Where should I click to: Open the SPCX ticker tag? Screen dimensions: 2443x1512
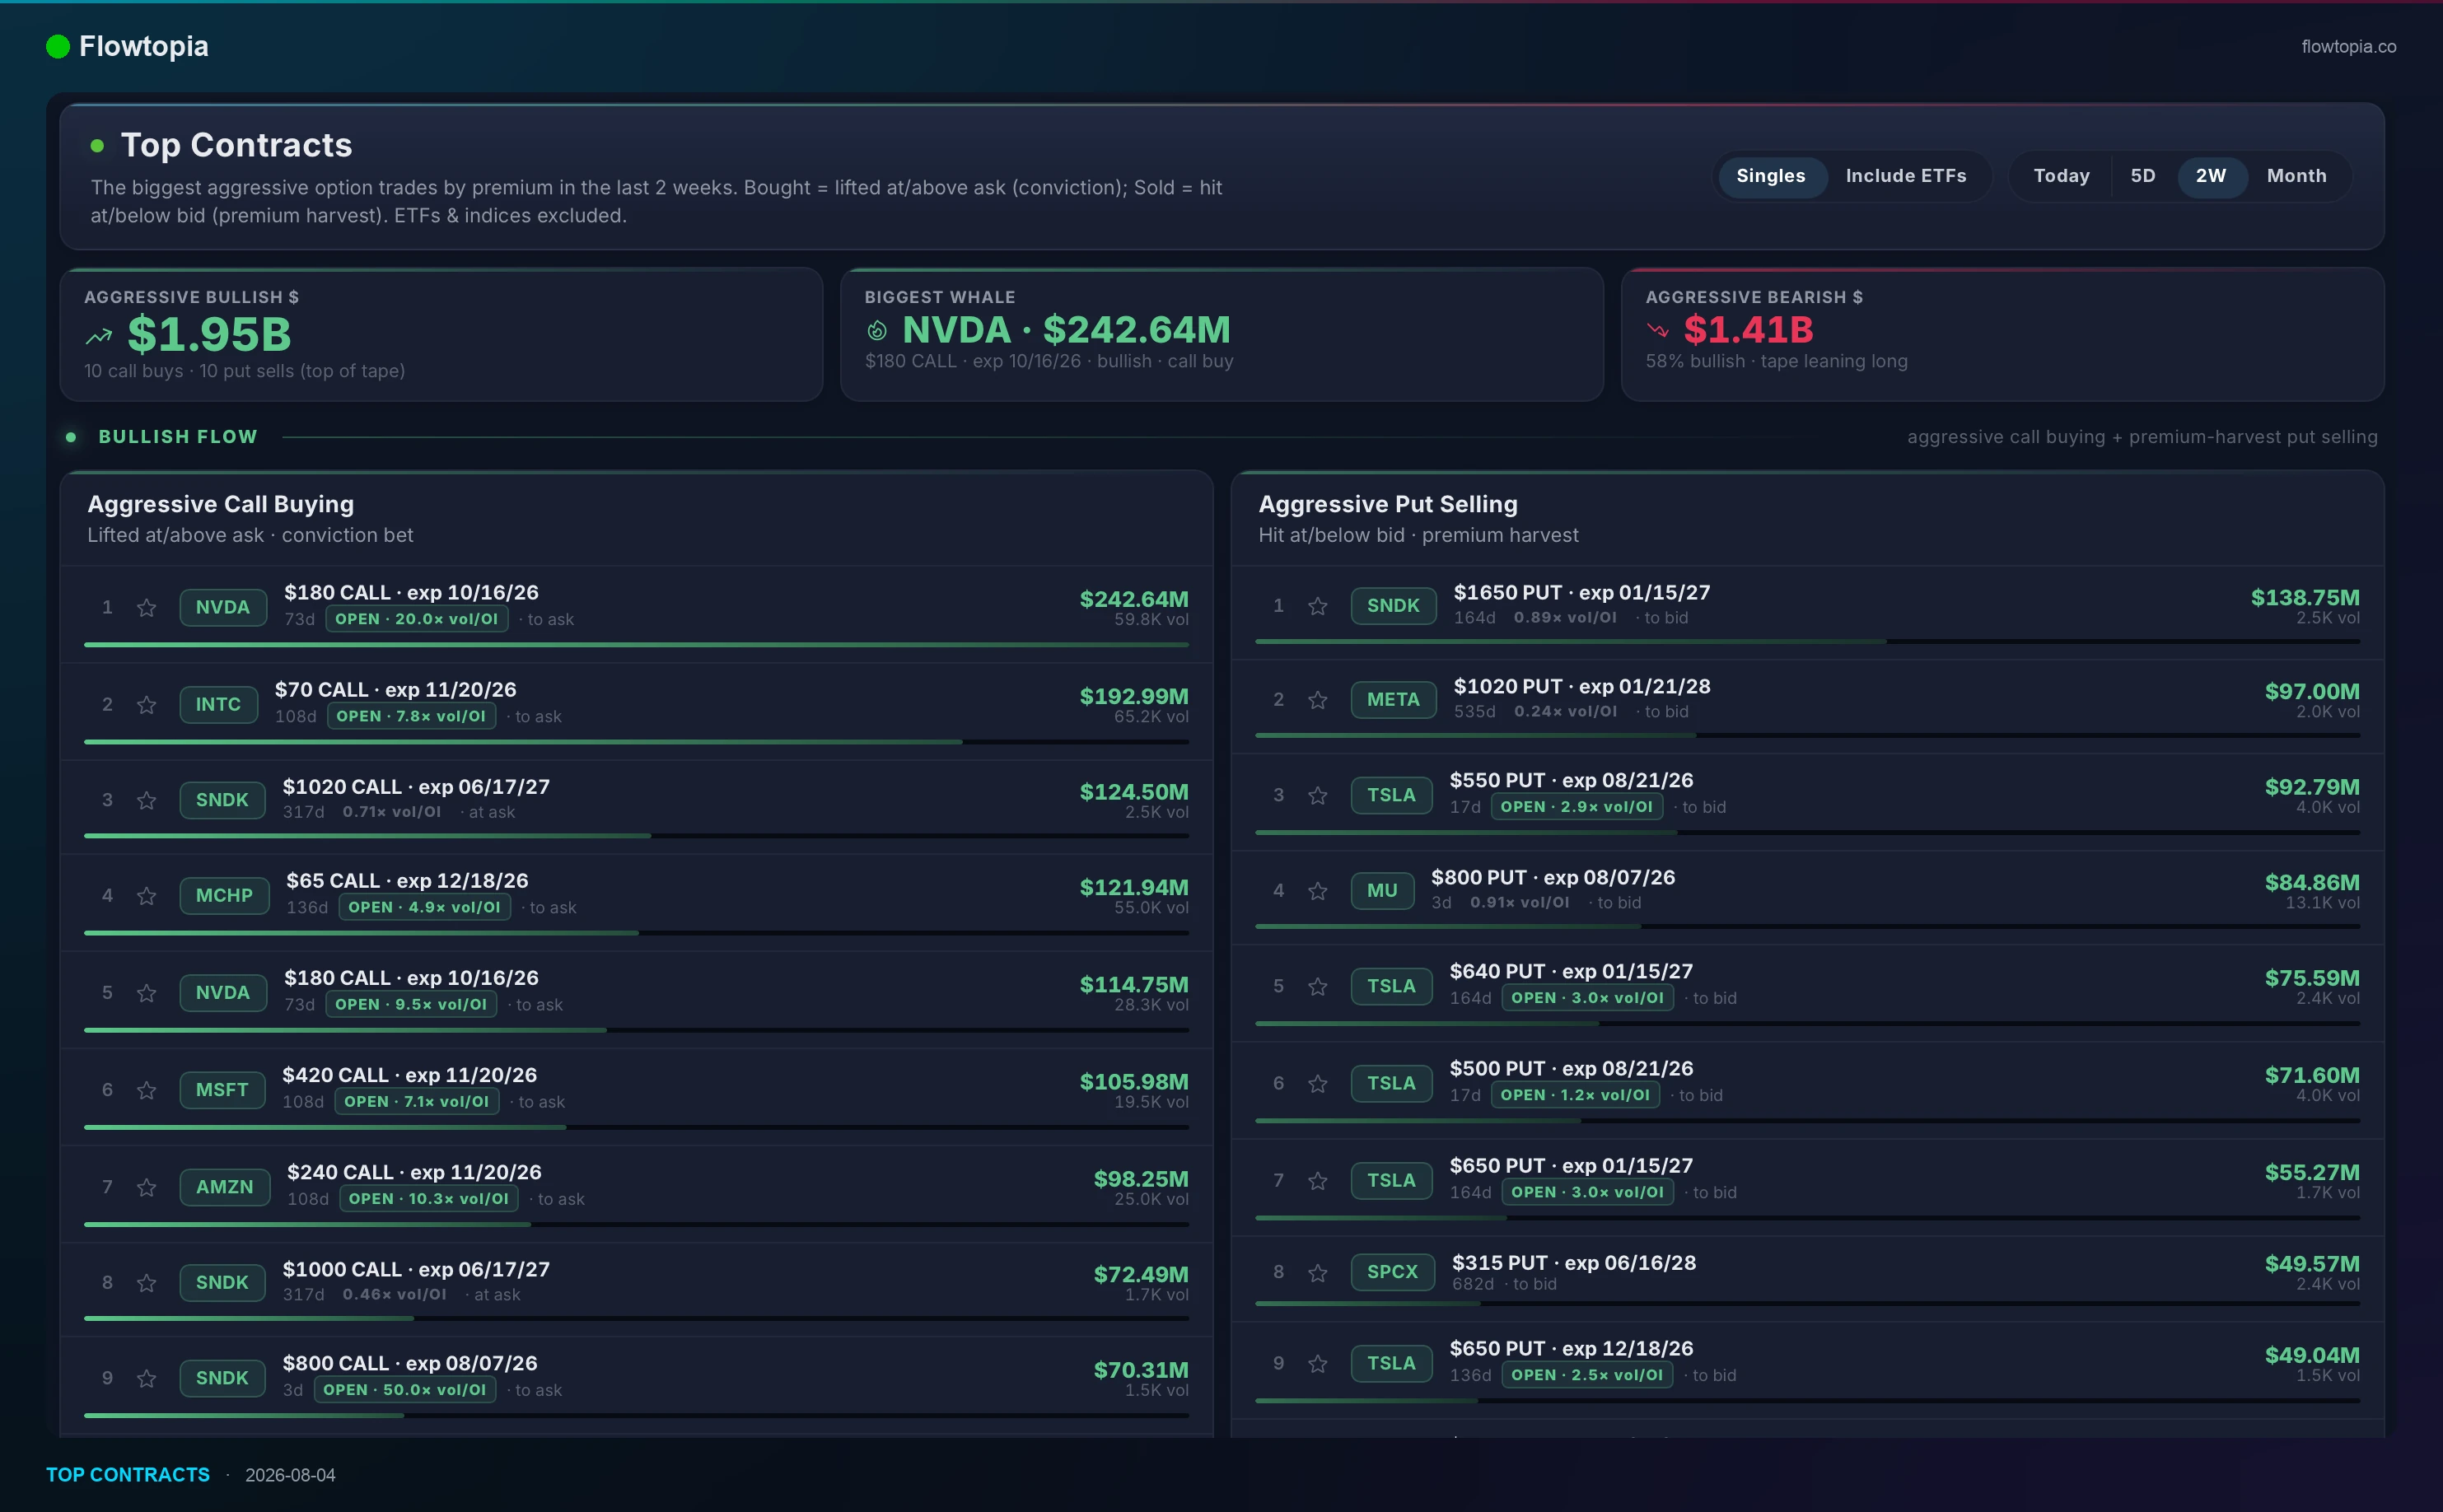[1393, 1272]
